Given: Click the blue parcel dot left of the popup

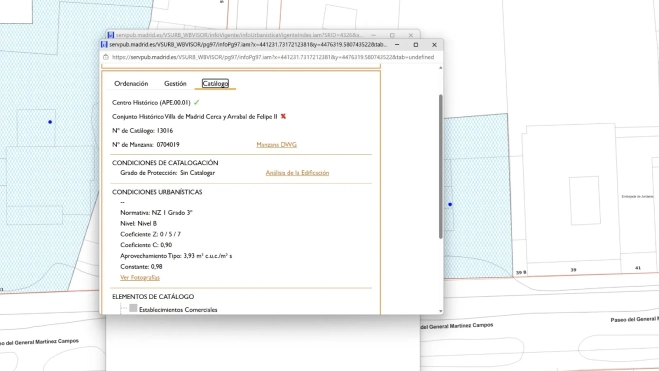Looking at the screenshot, I should pos(50,122).
